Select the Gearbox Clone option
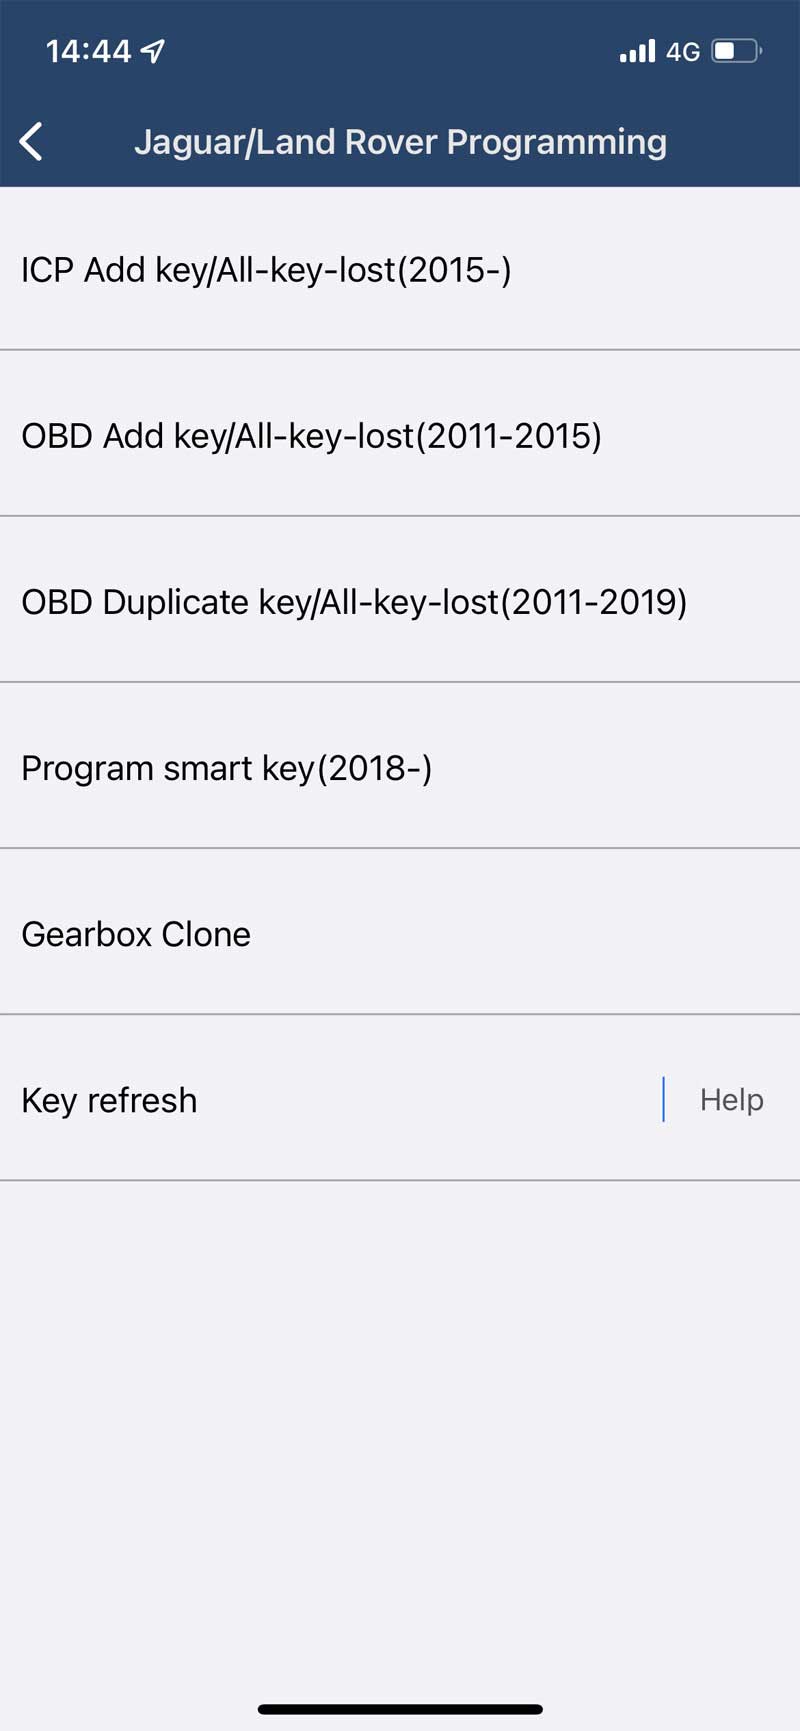The image size is (800, 1731). click(x=136, y=933)
